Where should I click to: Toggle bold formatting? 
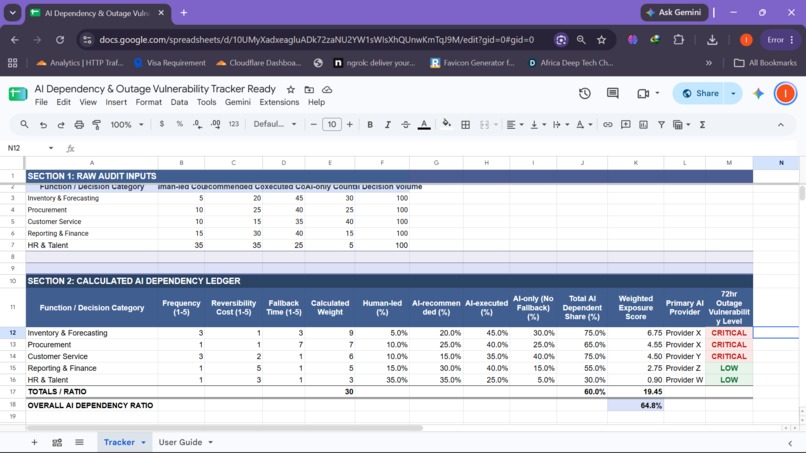(x=370, y=124)
